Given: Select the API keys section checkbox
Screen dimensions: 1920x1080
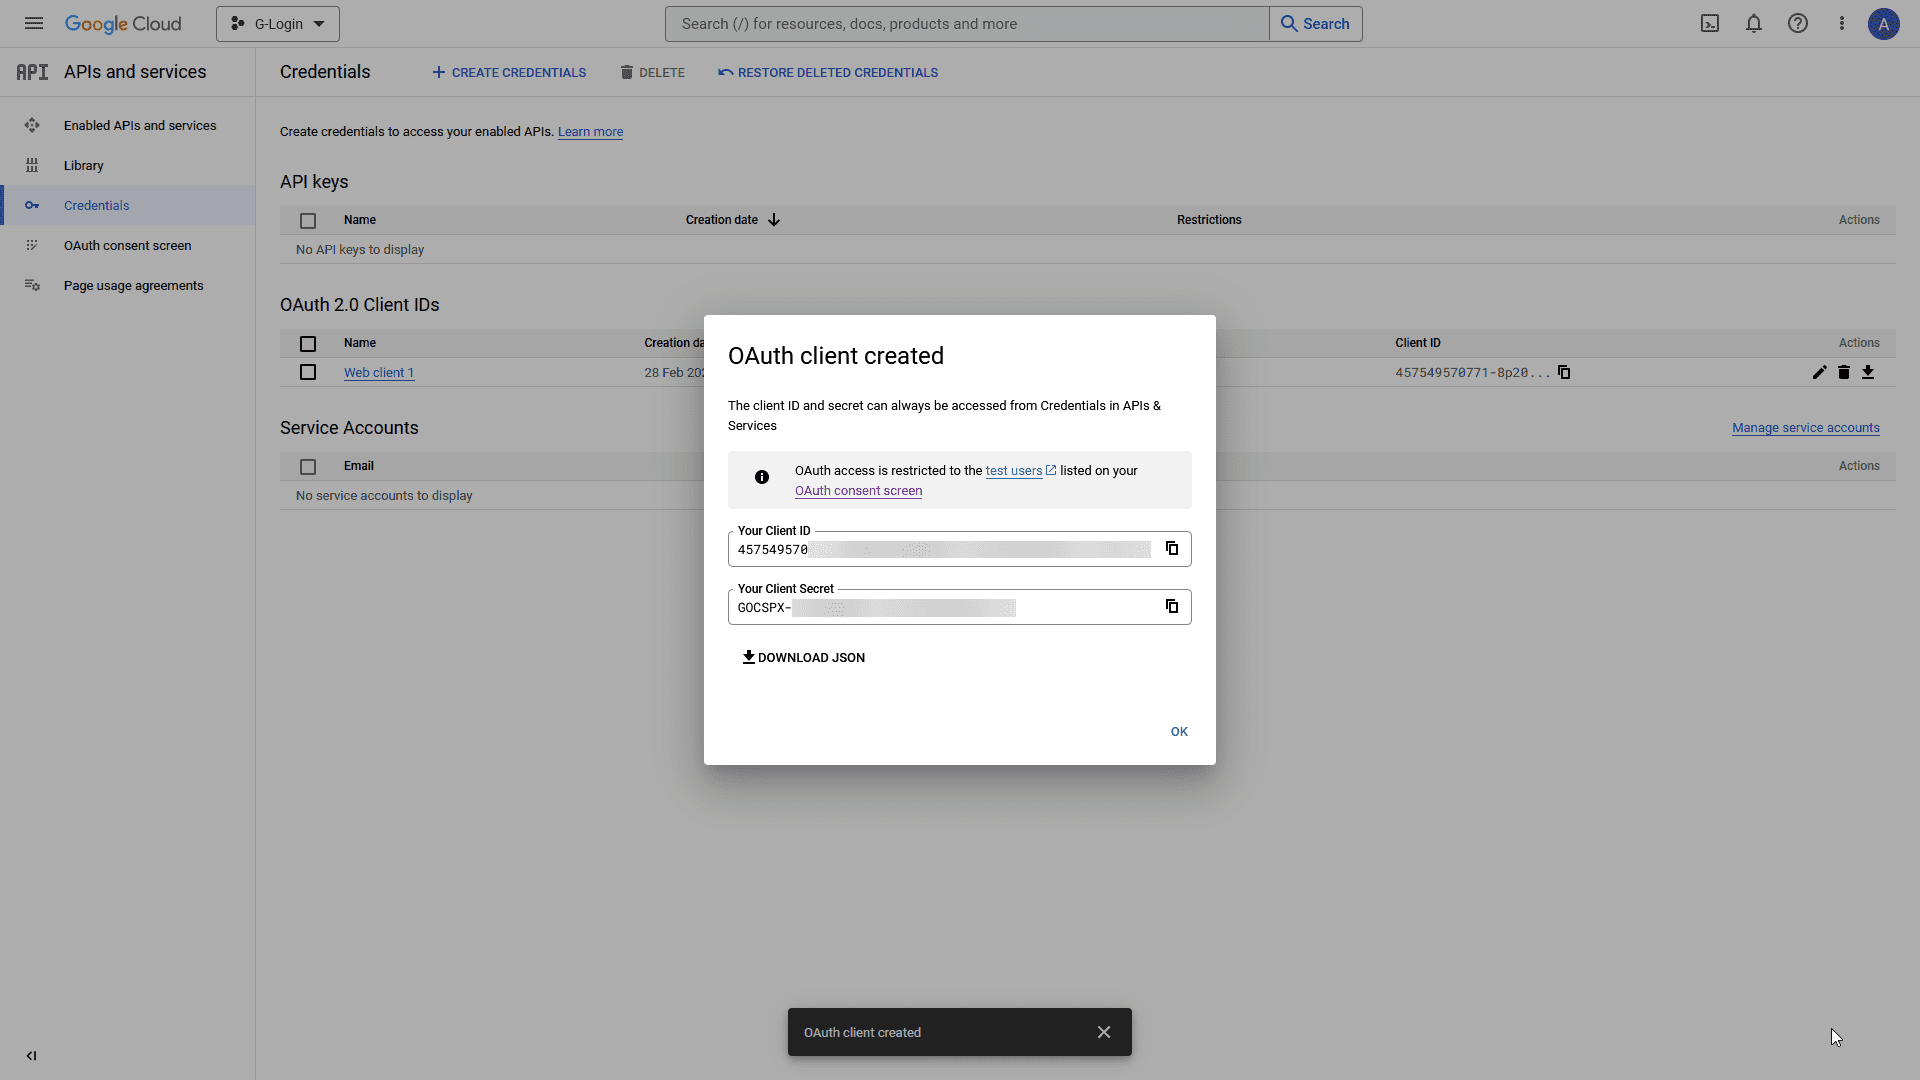Looking at the screenshot, I should 307,219.
